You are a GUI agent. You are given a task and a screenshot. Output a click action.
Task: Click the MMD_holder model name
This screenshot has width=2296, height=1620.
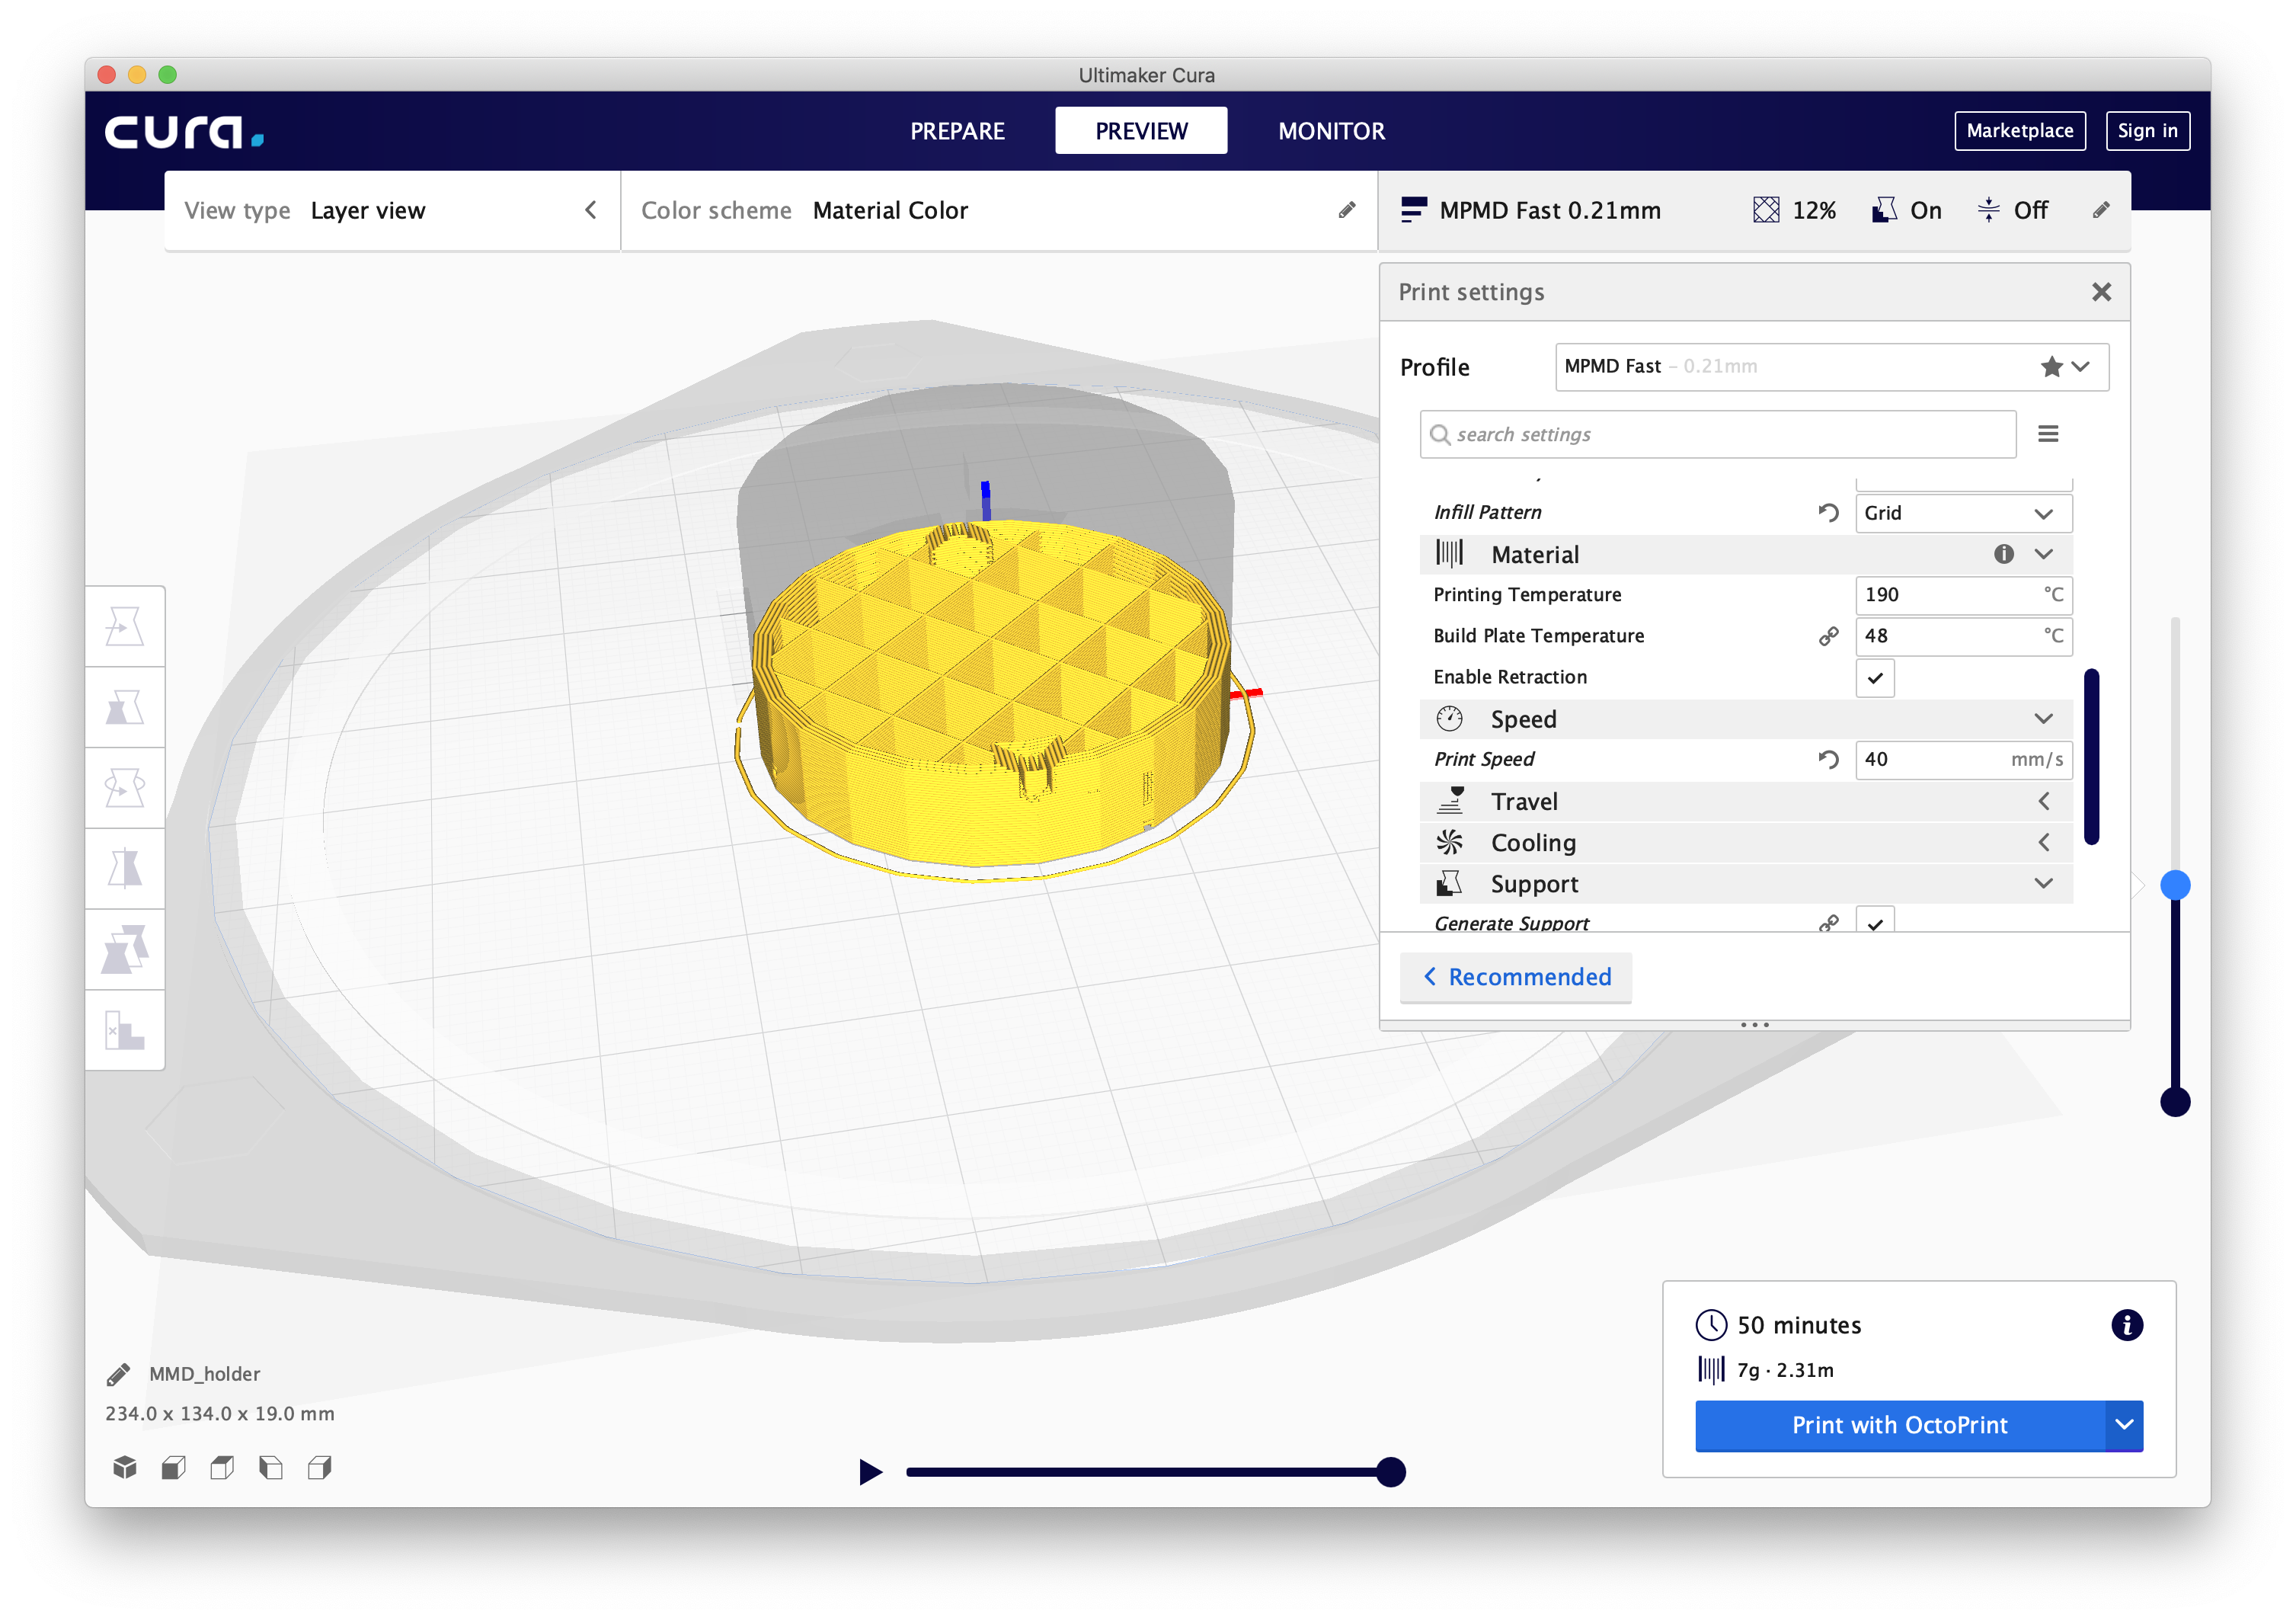tap(204, 1375)
